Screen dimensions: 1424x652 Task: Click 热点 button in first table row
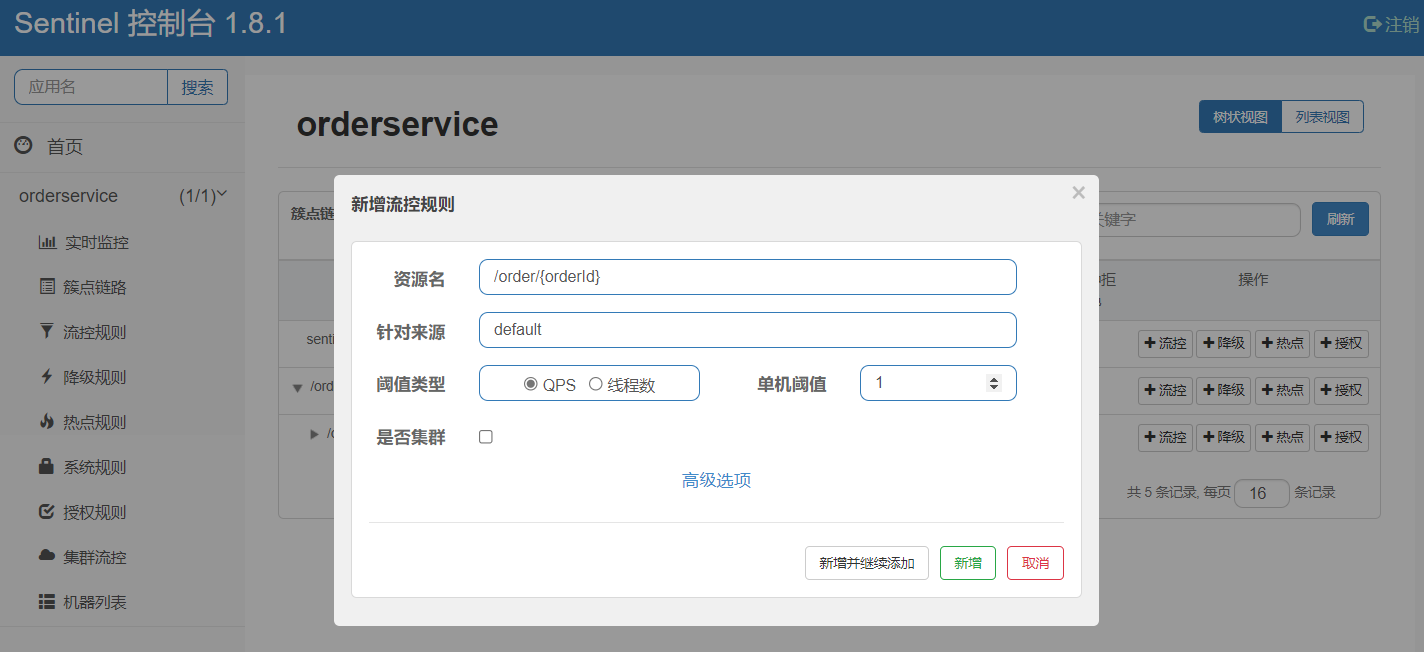[x=1282, y=343]
